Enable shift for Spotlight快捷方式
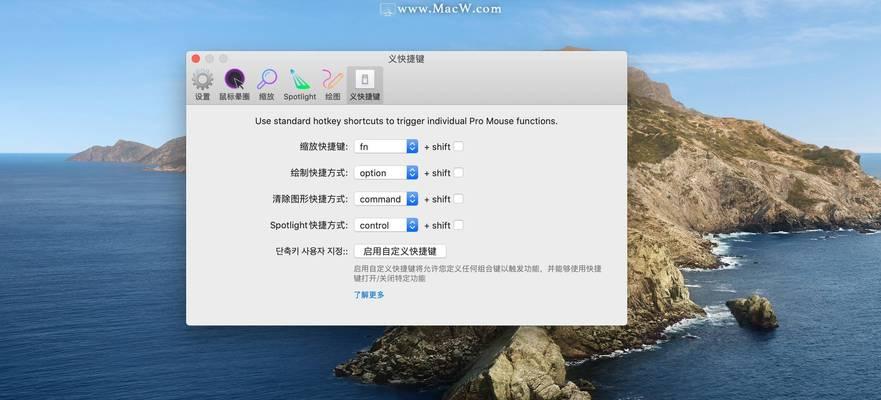881x400 pixels. click(x=458, y=225)
